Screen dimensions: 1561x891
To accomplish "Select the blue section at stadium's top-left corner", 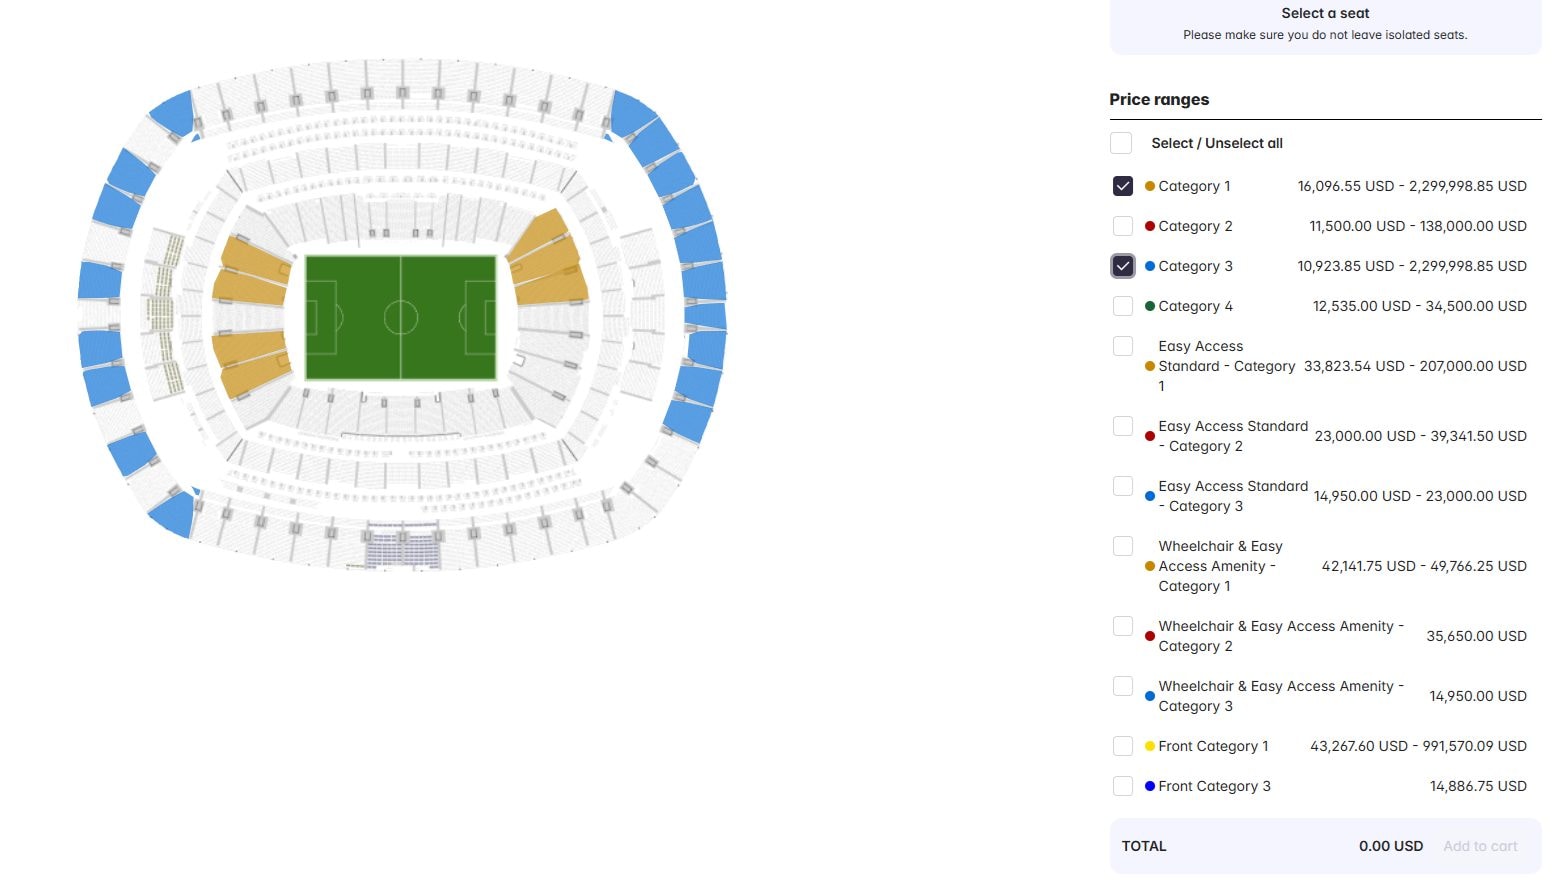I will pyautogui.click(x=174, y=112).
